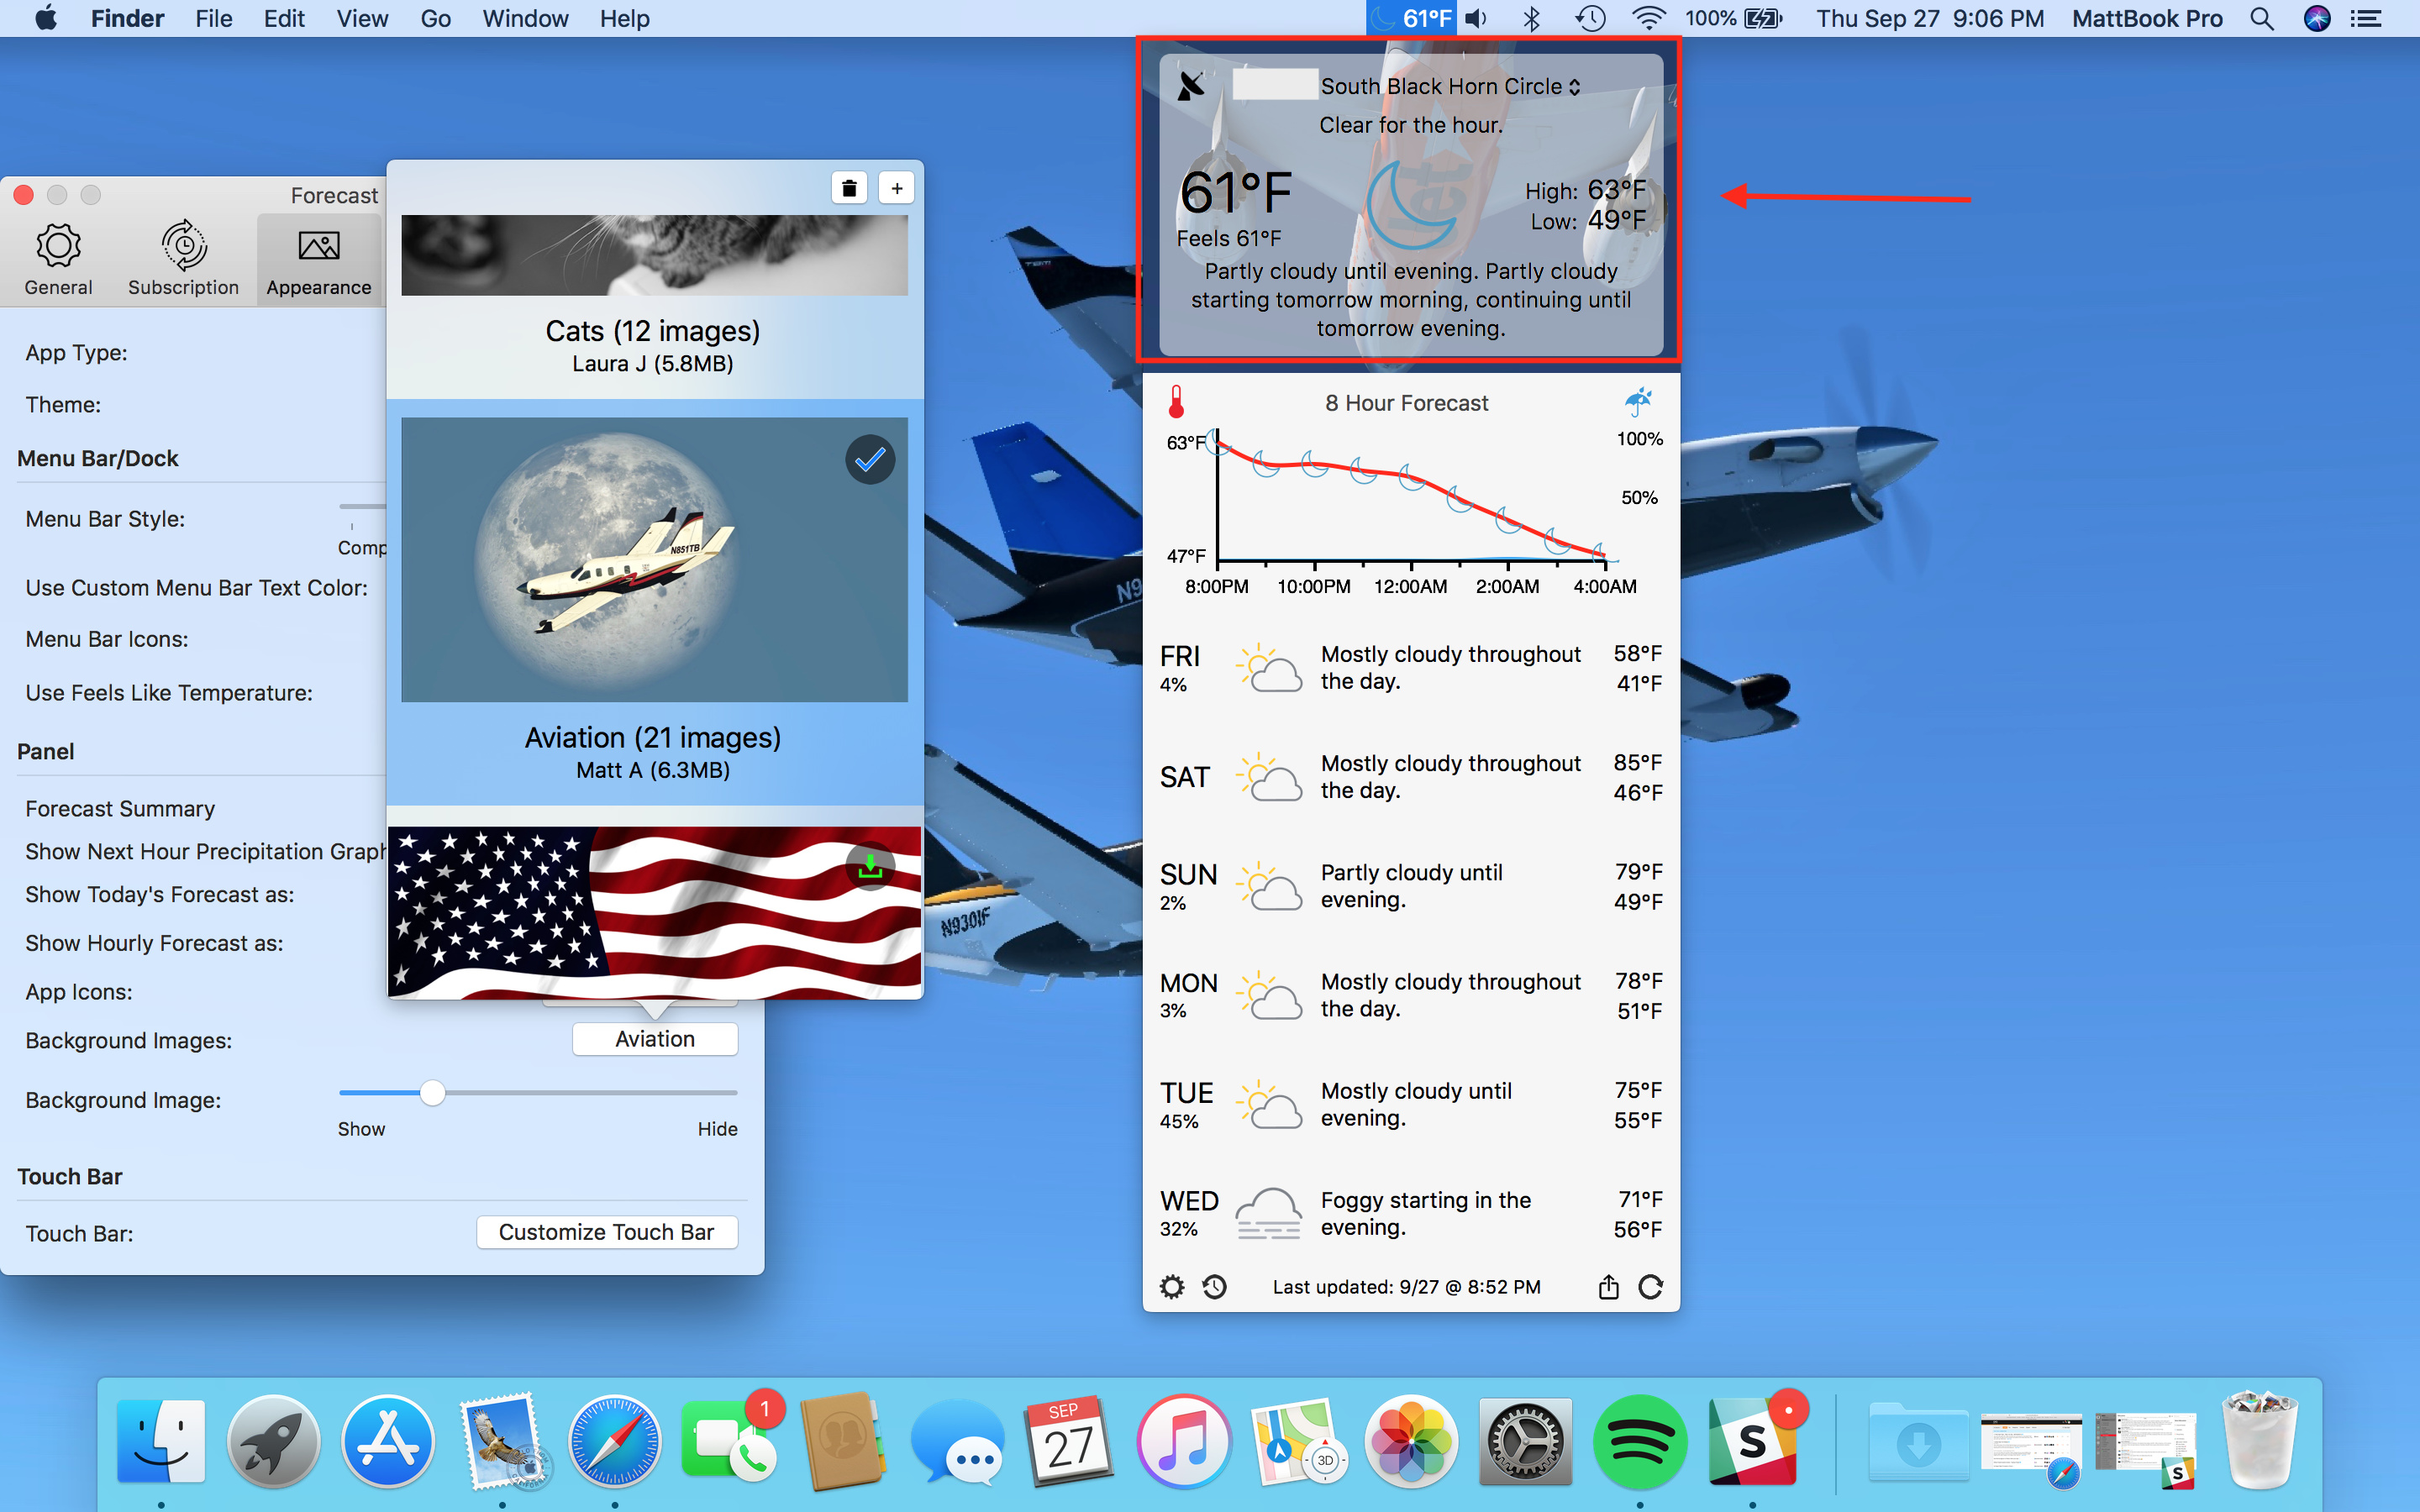Viewport: 2420px width, 1512px height.
Task: Download the American flag image pack
Action: coord(870,867)
